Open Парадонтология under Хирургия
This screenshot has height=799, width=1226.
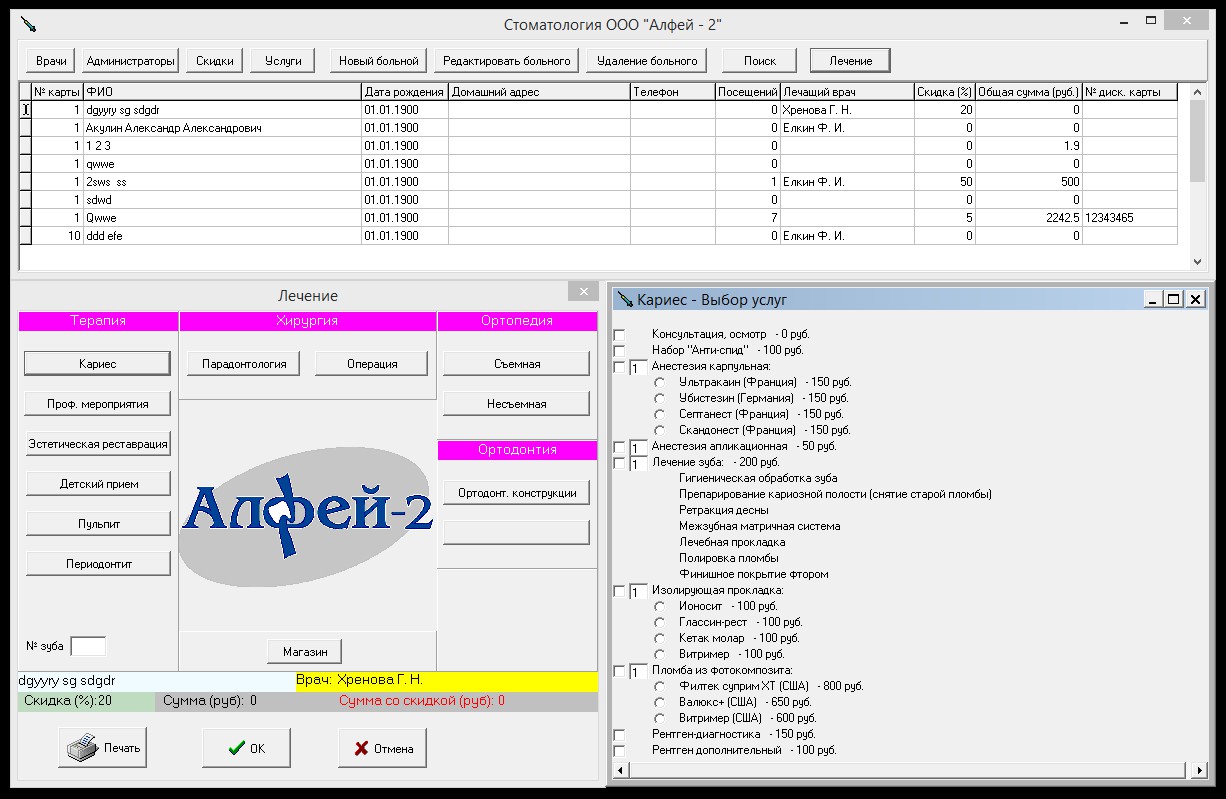244,364
